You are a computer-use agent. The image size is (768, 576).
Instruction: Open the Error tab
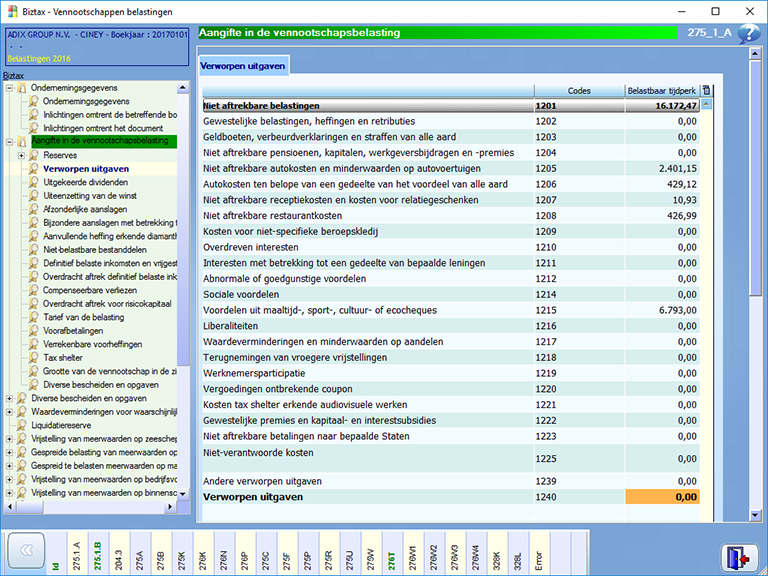point(539,553)
